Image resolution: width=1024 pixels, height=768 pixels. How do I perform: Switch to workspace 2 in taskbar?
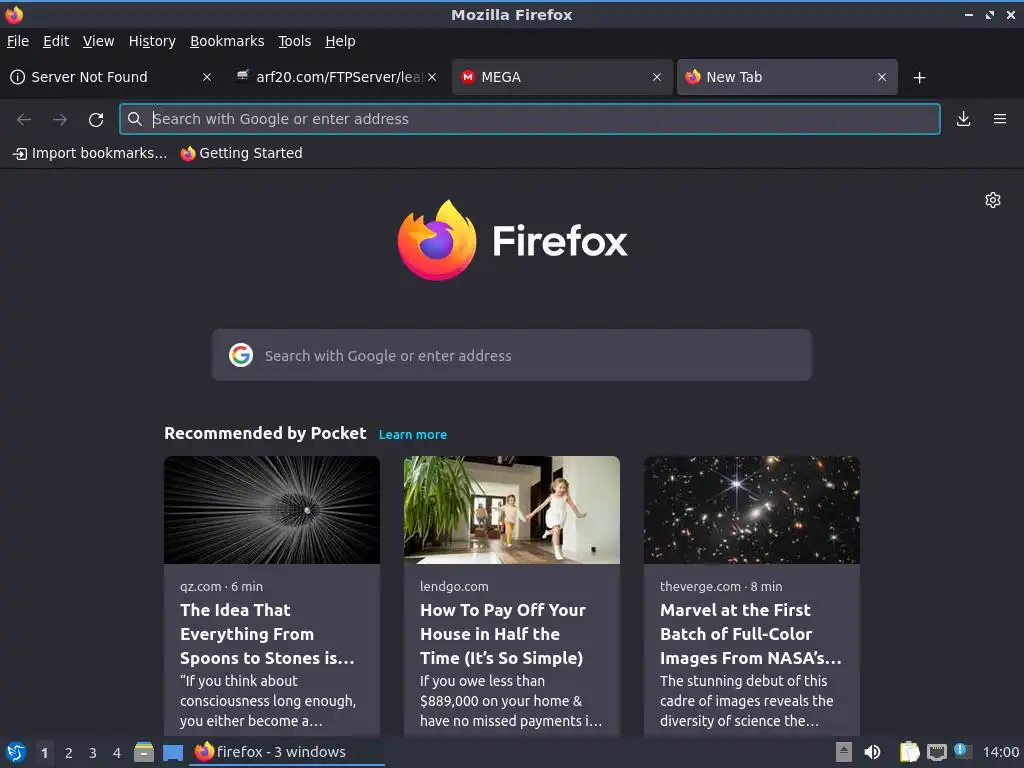tap(69, 753)
